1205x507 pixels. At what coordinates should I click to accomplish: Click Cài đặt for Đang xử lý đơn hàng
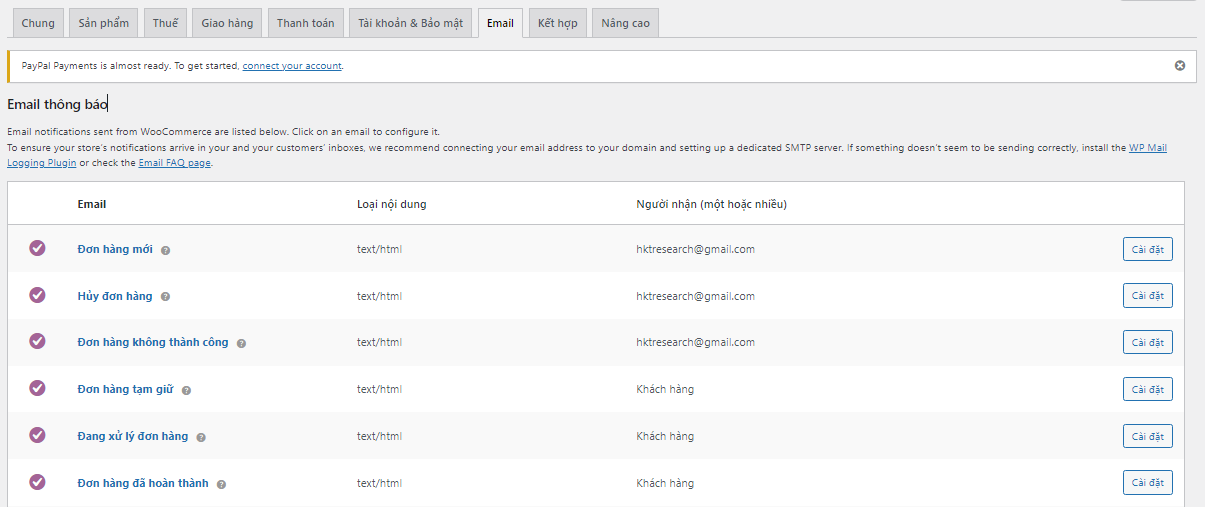click(x=1147, y=436)
